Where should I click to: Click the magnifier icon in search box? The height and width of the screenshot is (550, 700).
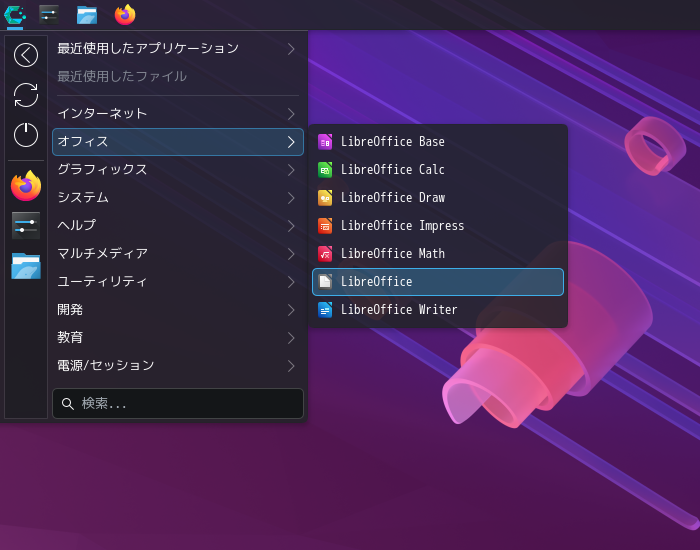click(x=68, y=404)
